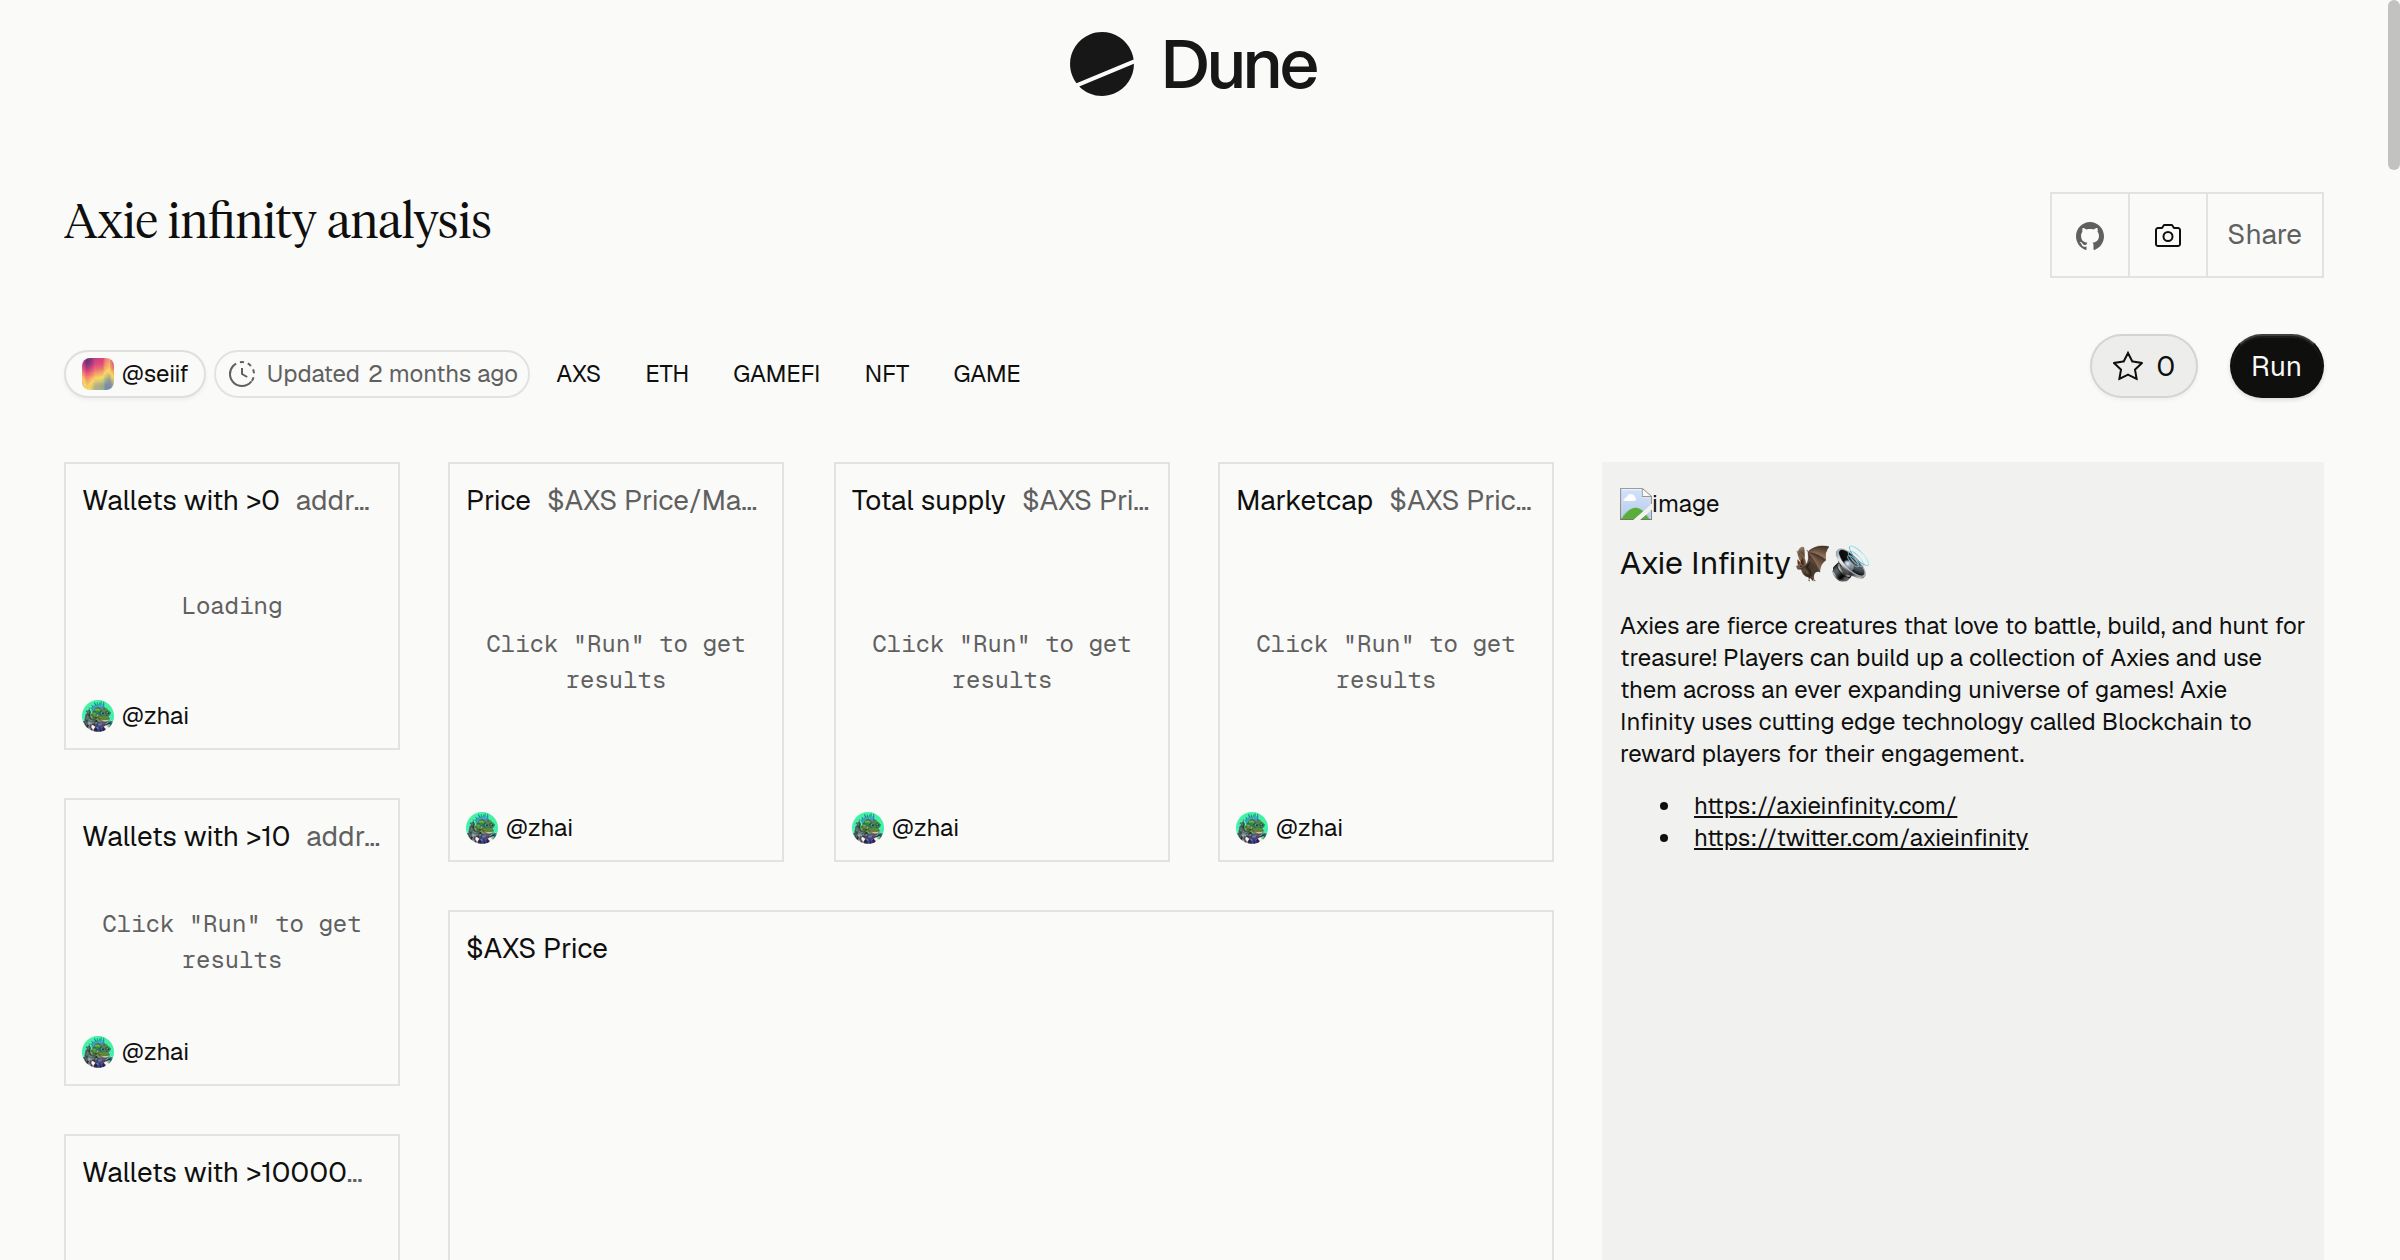Click the page vertical scrollbar
This screenshot has width=2400, height=1260.
pos(2393,85)
